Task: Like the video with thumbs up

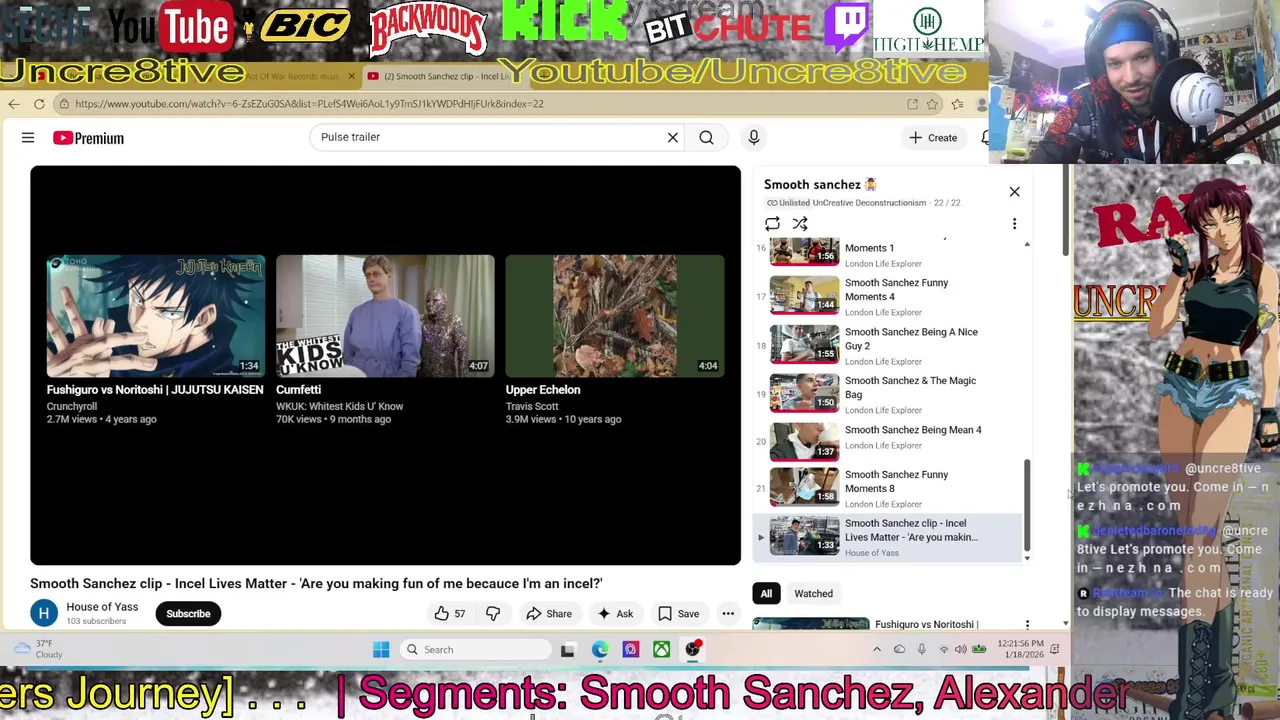Action: tap(449, 614)
